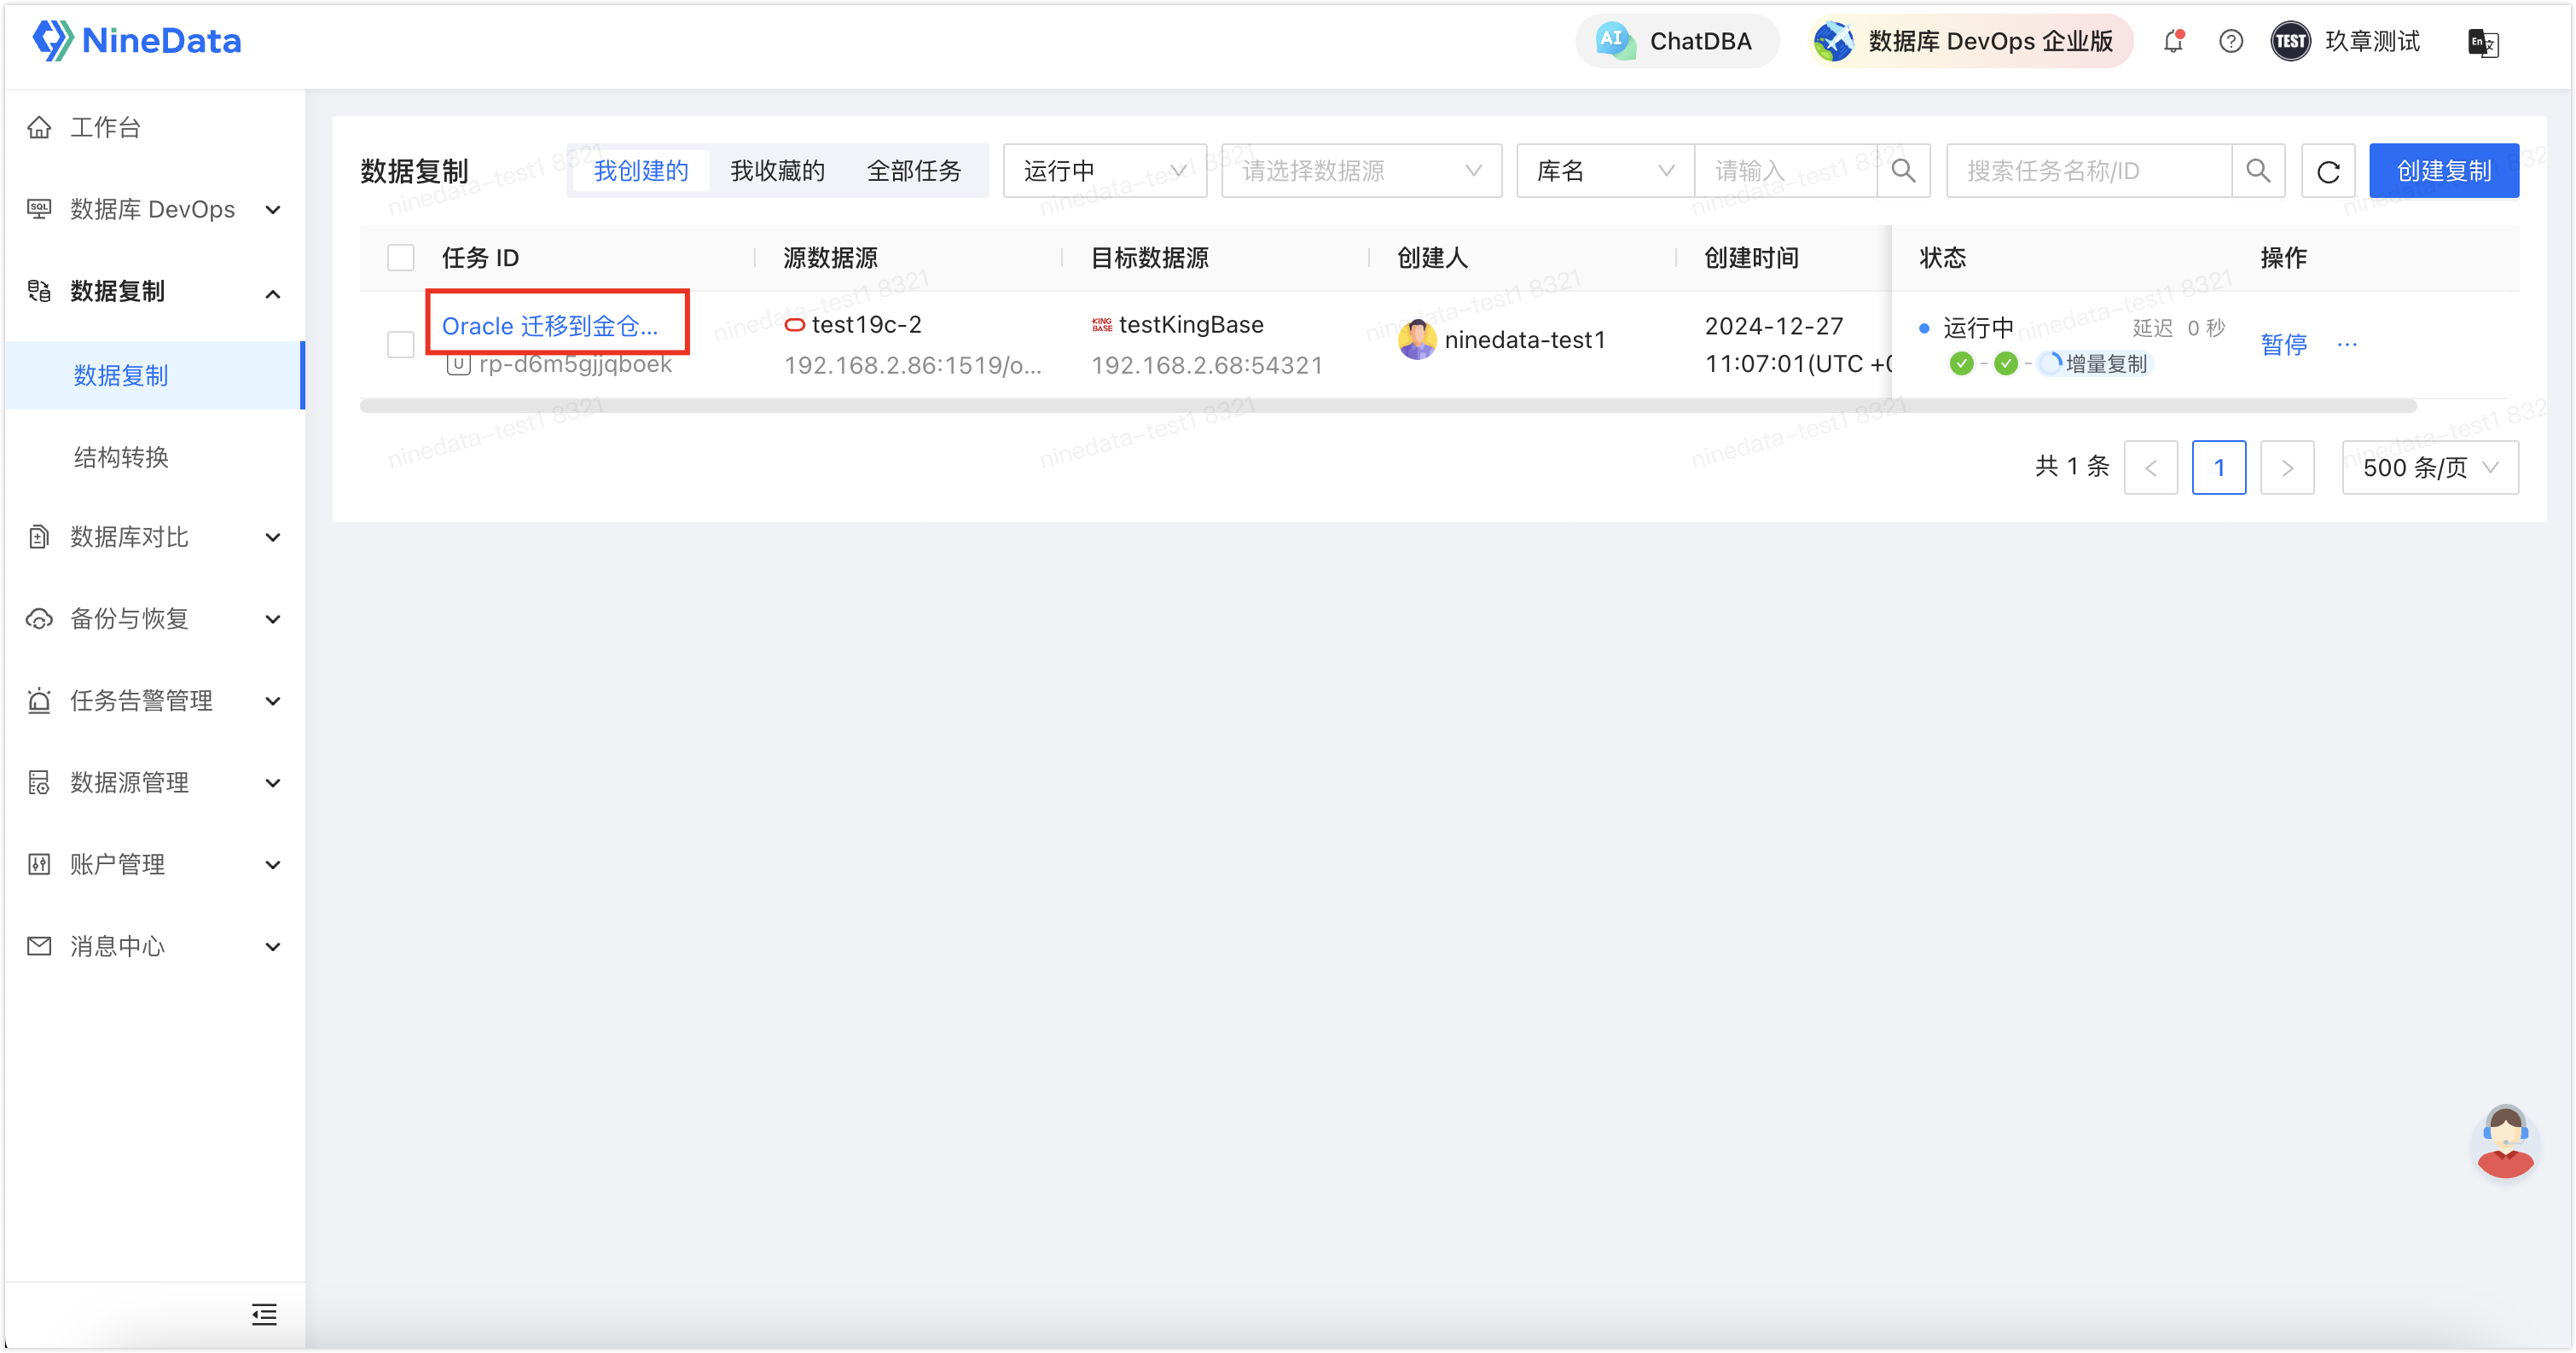Click KingBase icon beside testKingBase
Screen dimensions: 2576x1353
pos(1101,325)
